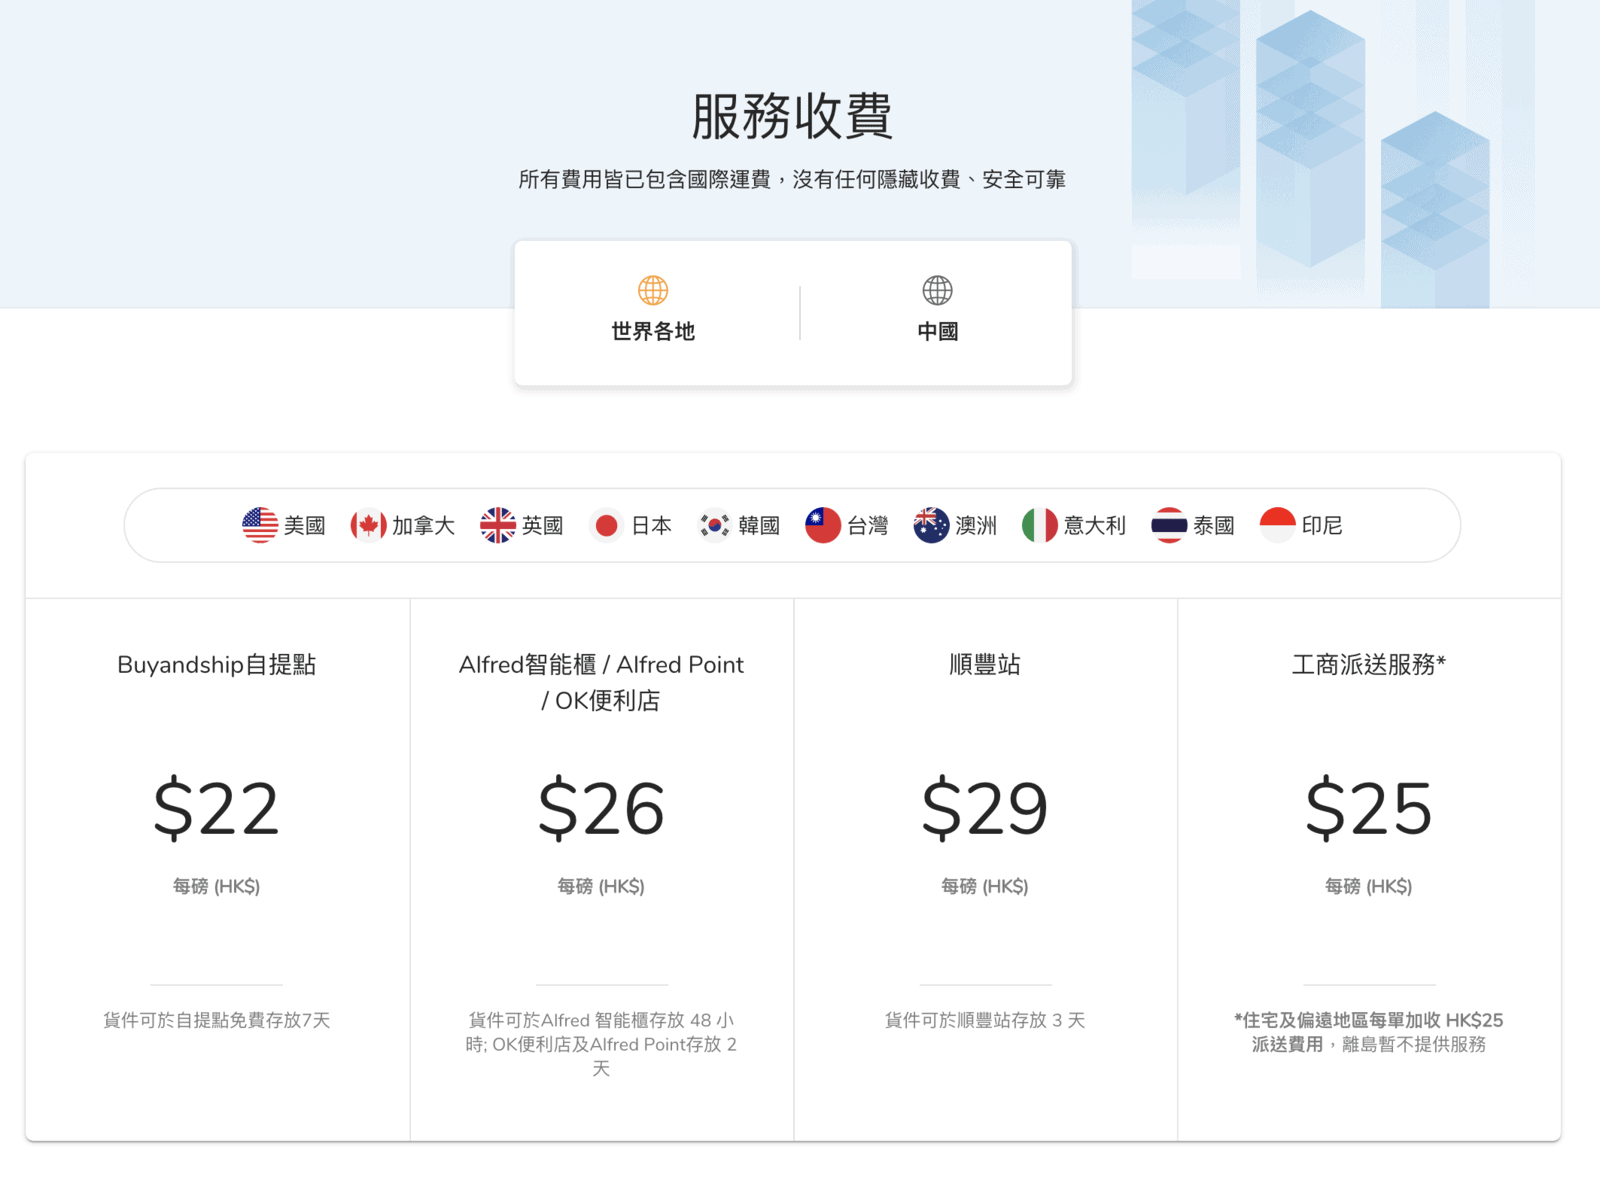Click 每磅 (HK$) under the $25 price
The image size is (1600, 1186).
pos(1369,886)
